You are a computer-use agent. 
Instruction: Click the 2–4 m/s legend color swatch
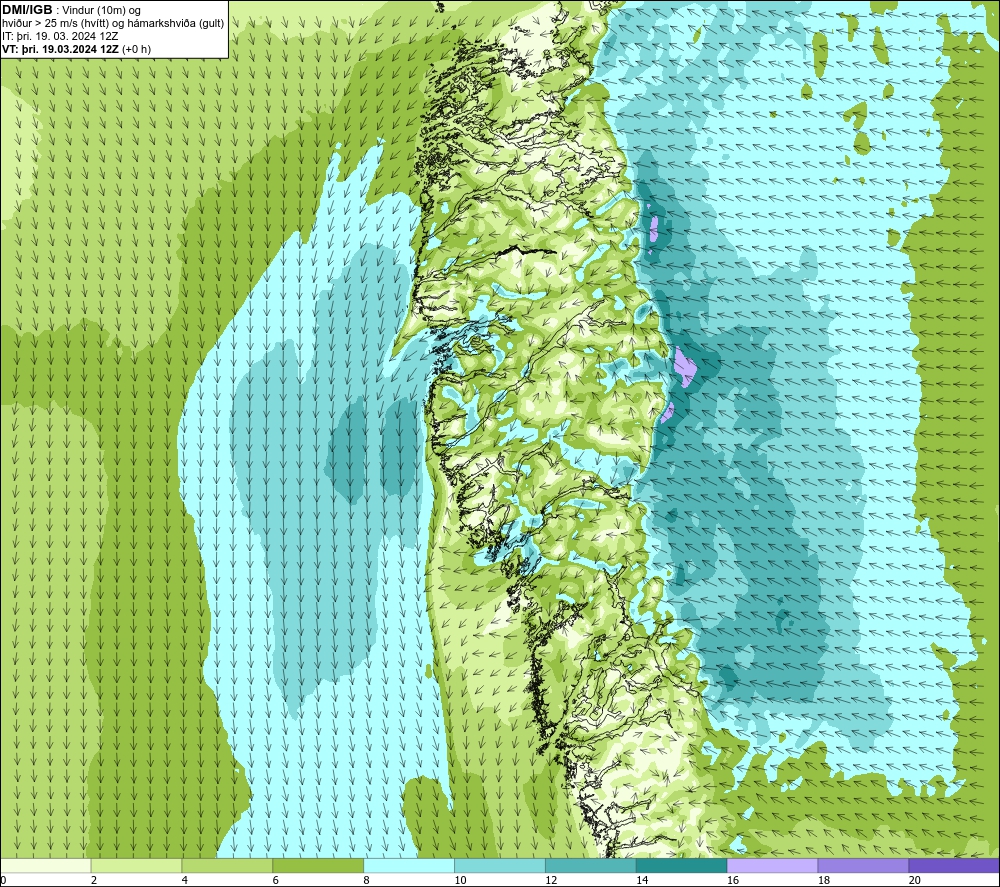[x=136, y=865]
